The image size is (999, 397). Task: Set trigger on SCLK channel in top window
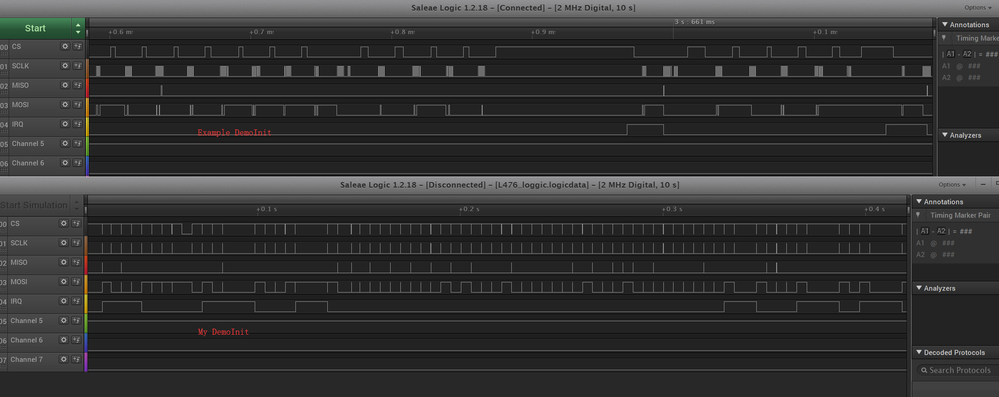(77, 66)
